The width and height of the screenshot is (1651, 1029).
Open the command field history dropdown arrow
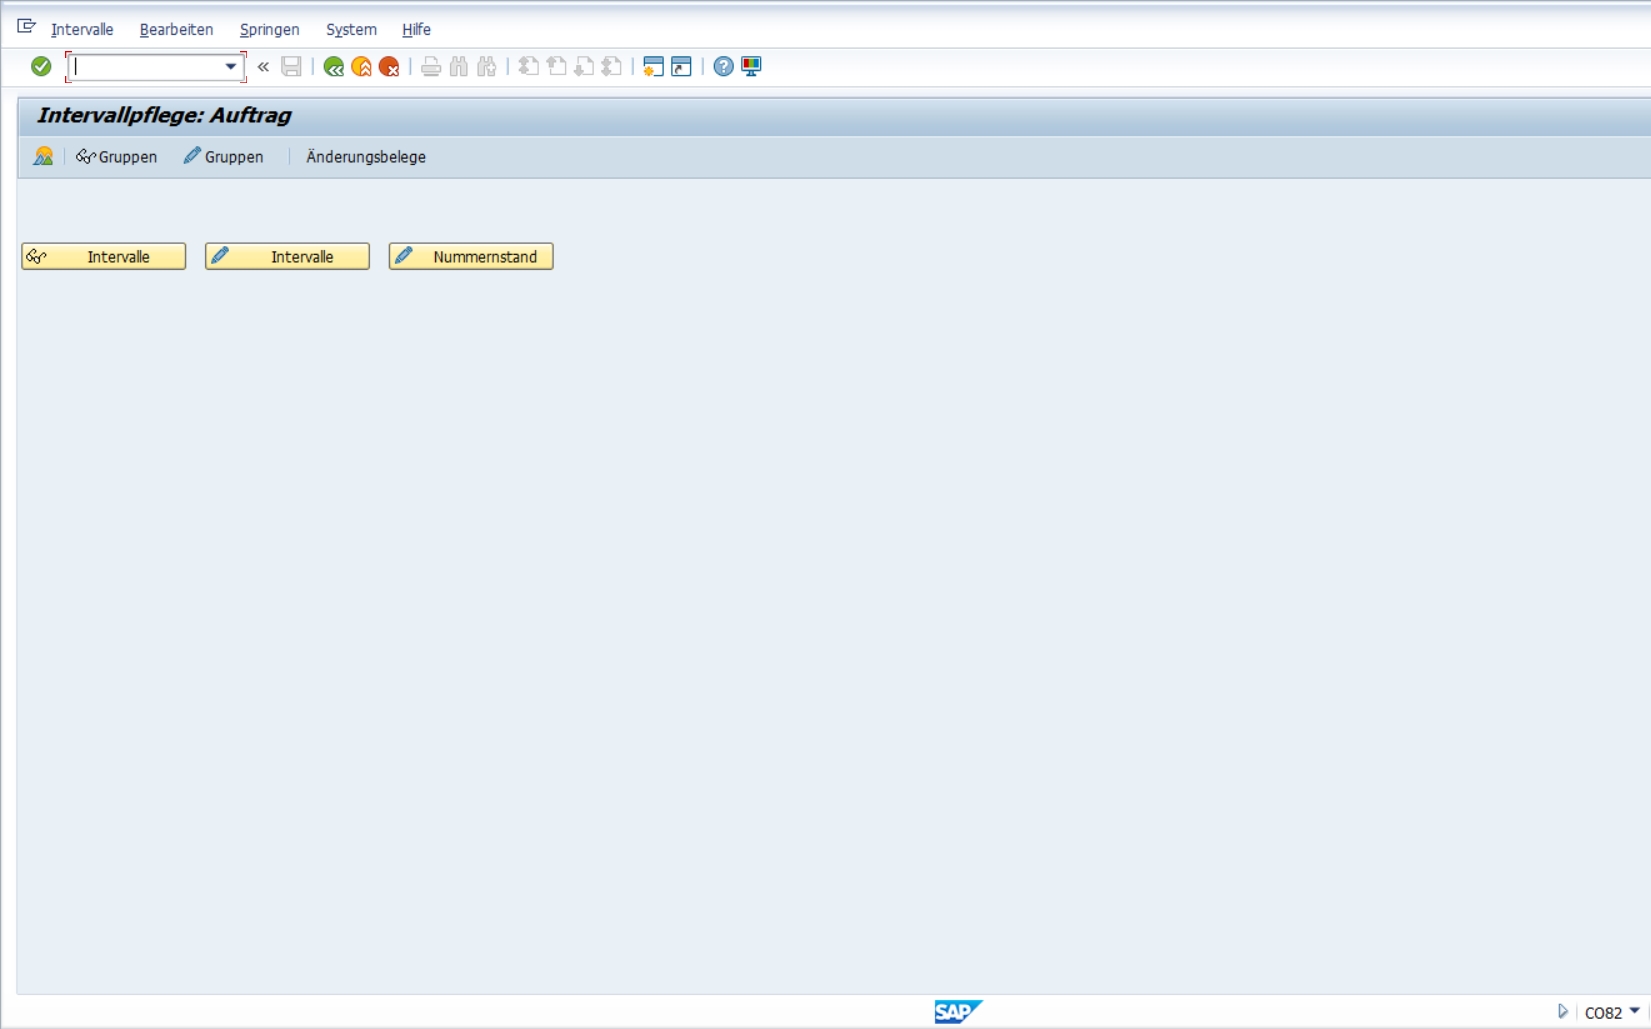tap(231, 67)
